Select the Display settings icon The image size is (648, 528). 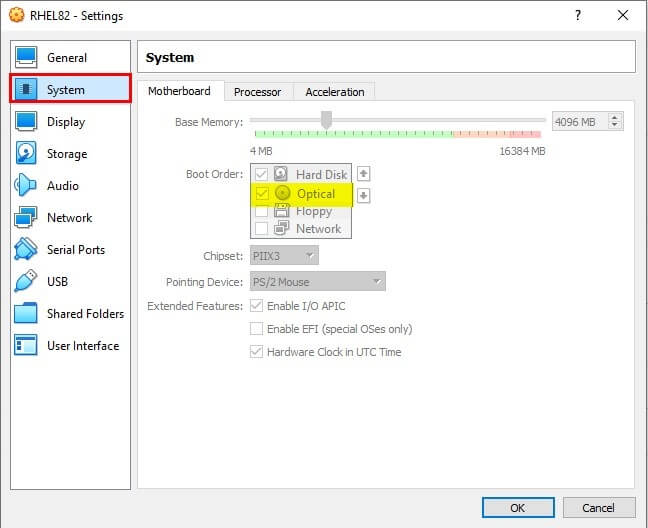(x=26, y=122)
